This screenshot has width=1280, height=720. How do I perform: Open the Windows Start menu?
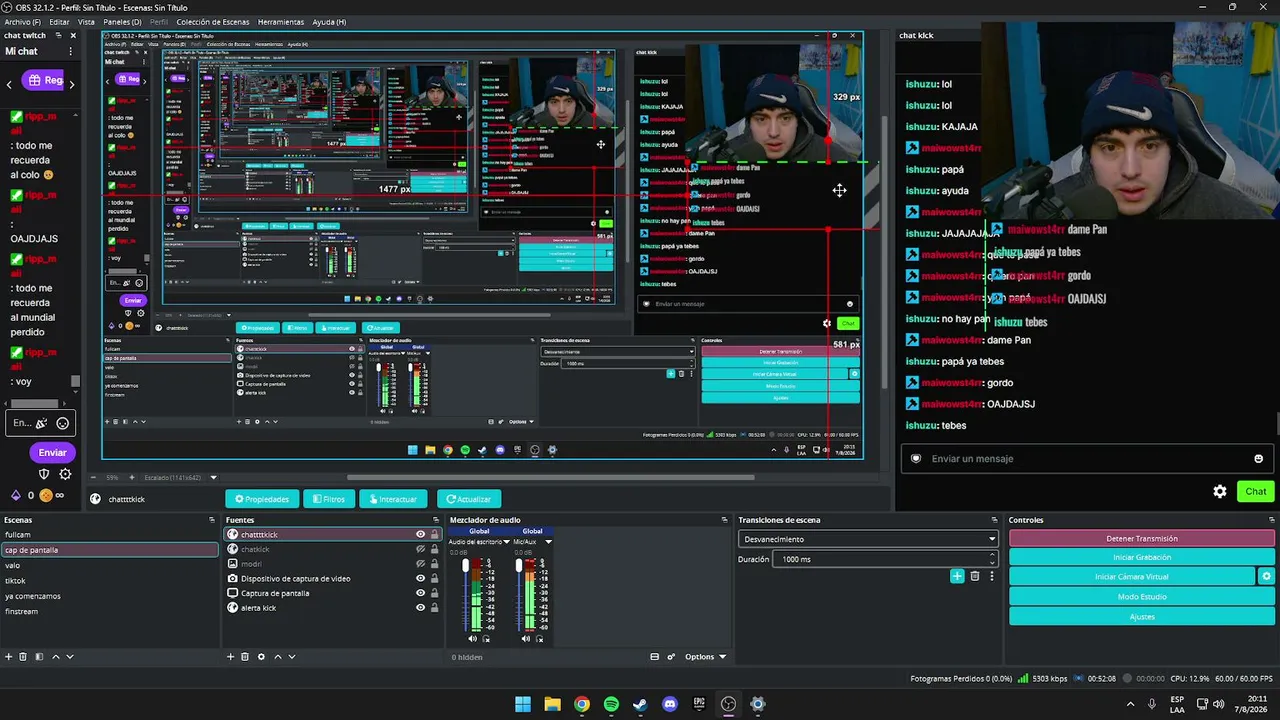(x=523, y=704)
